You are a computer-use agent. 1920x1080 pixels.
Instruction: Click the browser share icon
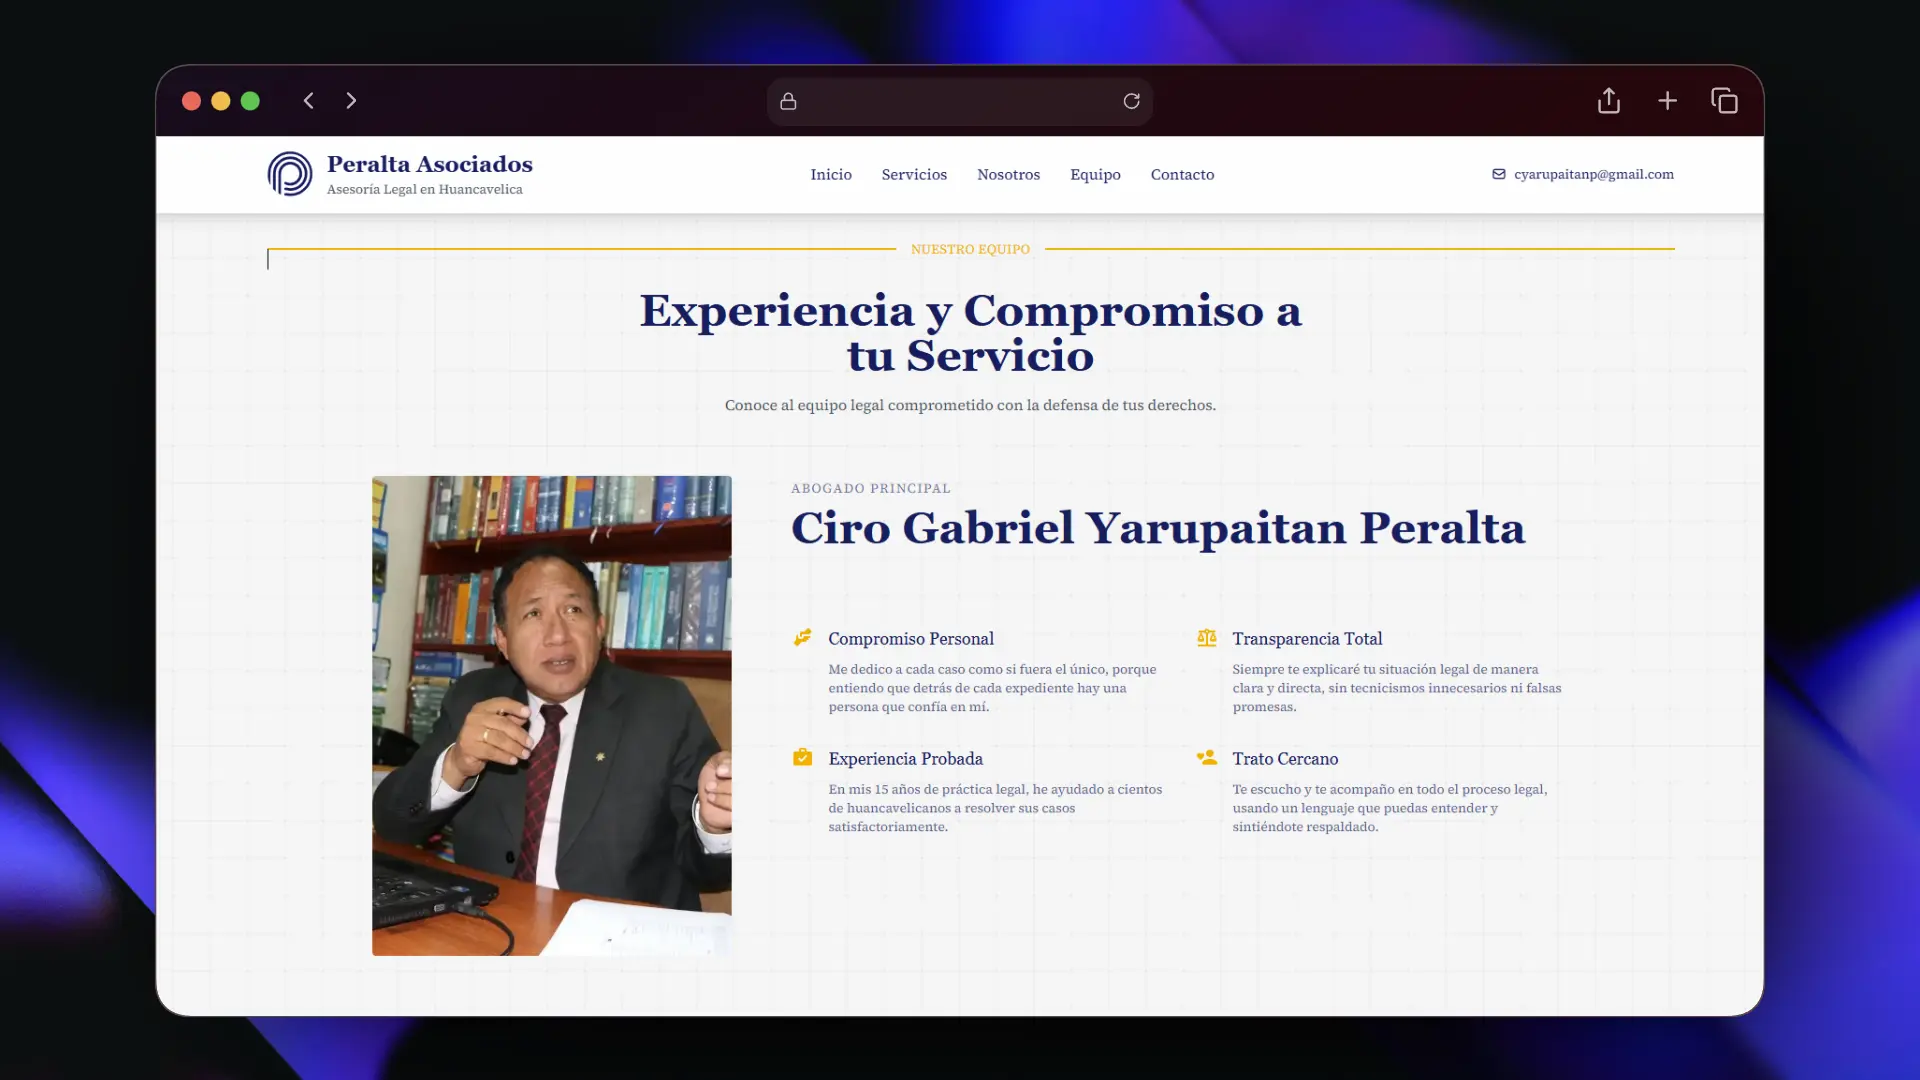(x=1608, y=101)
